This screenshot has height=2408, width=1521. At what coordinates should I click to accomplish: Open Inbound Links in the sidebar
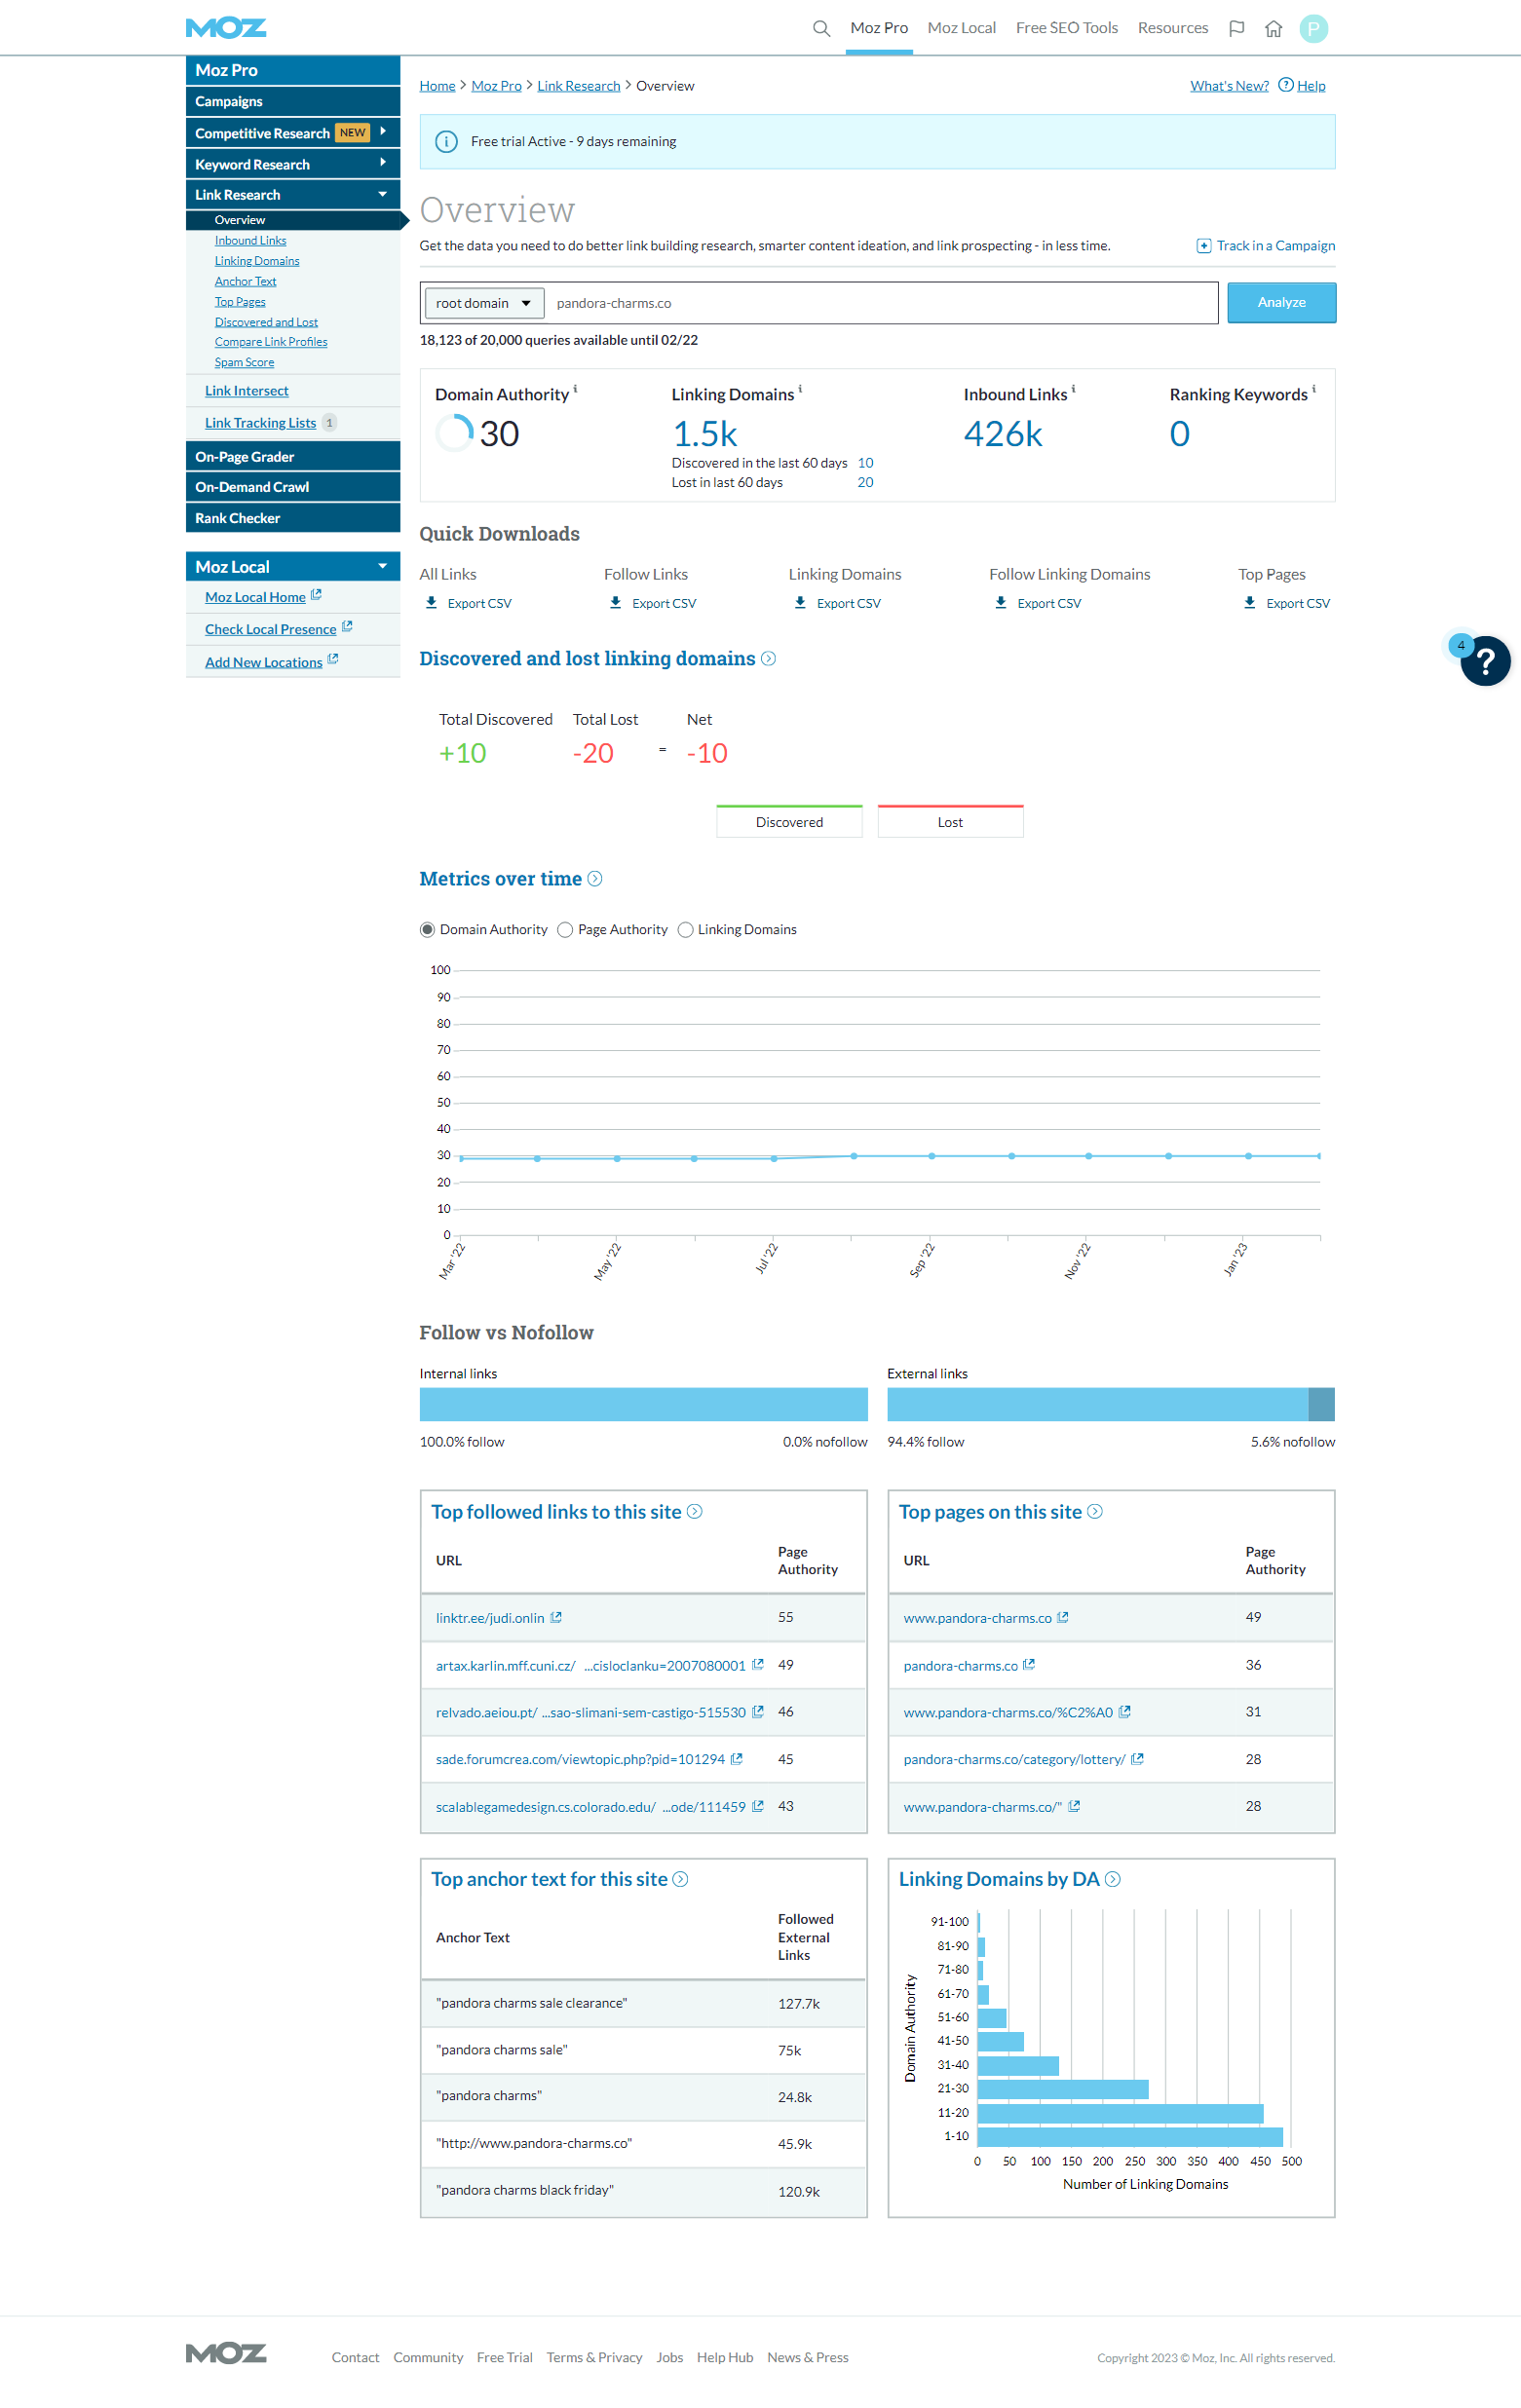(250, 241)
